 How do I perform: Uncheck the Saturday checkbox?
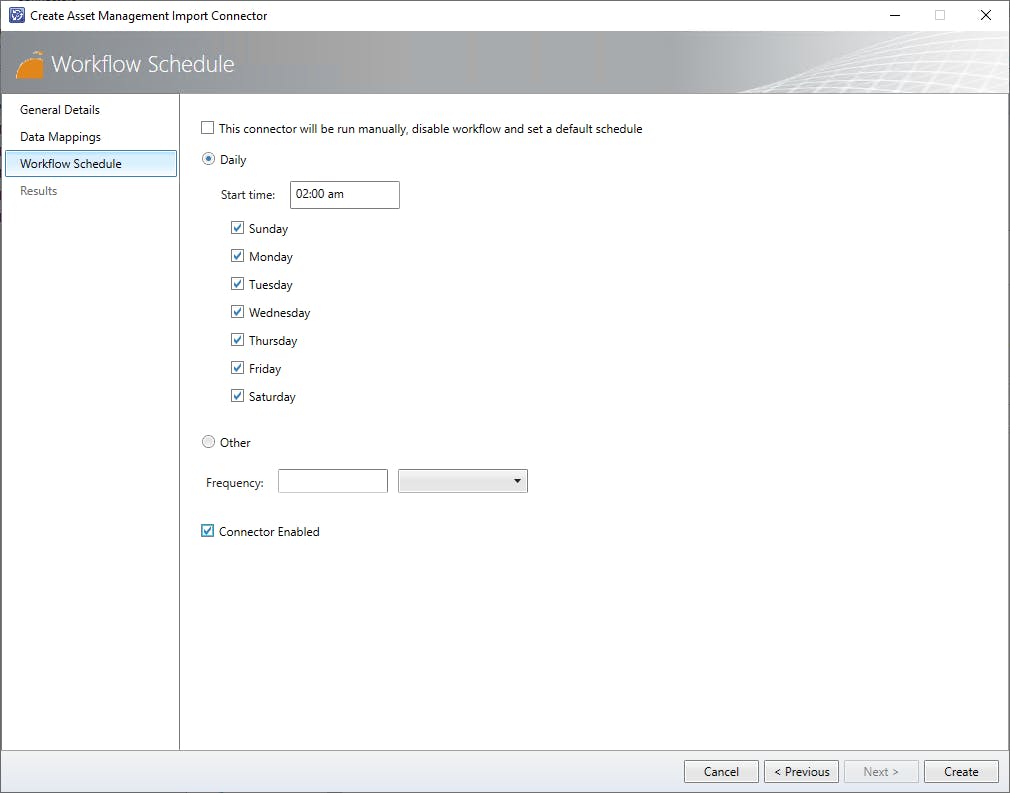(237, 396)
